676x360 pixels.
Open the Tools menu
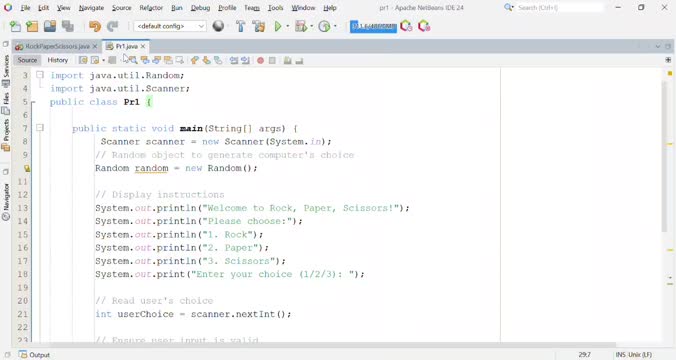coord(275,8)
